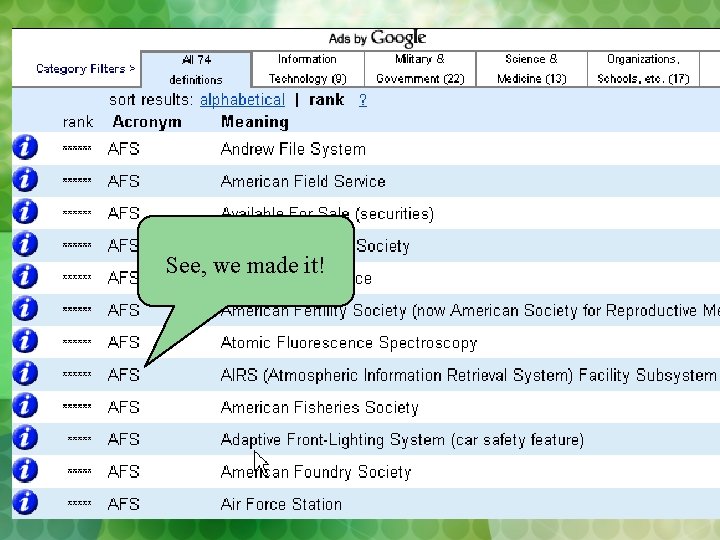Viewport: 720px width, 540px height.
Task: Select rank sort option
Action: [326, 100]
